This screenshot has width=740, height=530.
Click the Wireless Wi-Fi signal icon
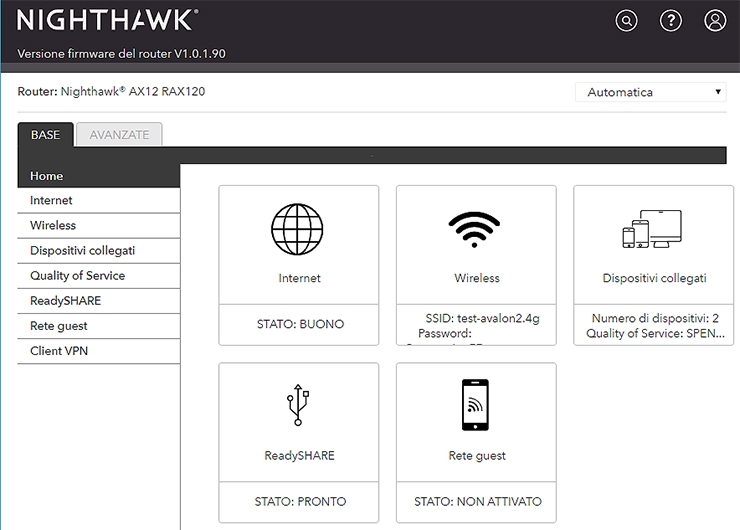(475, 229)
